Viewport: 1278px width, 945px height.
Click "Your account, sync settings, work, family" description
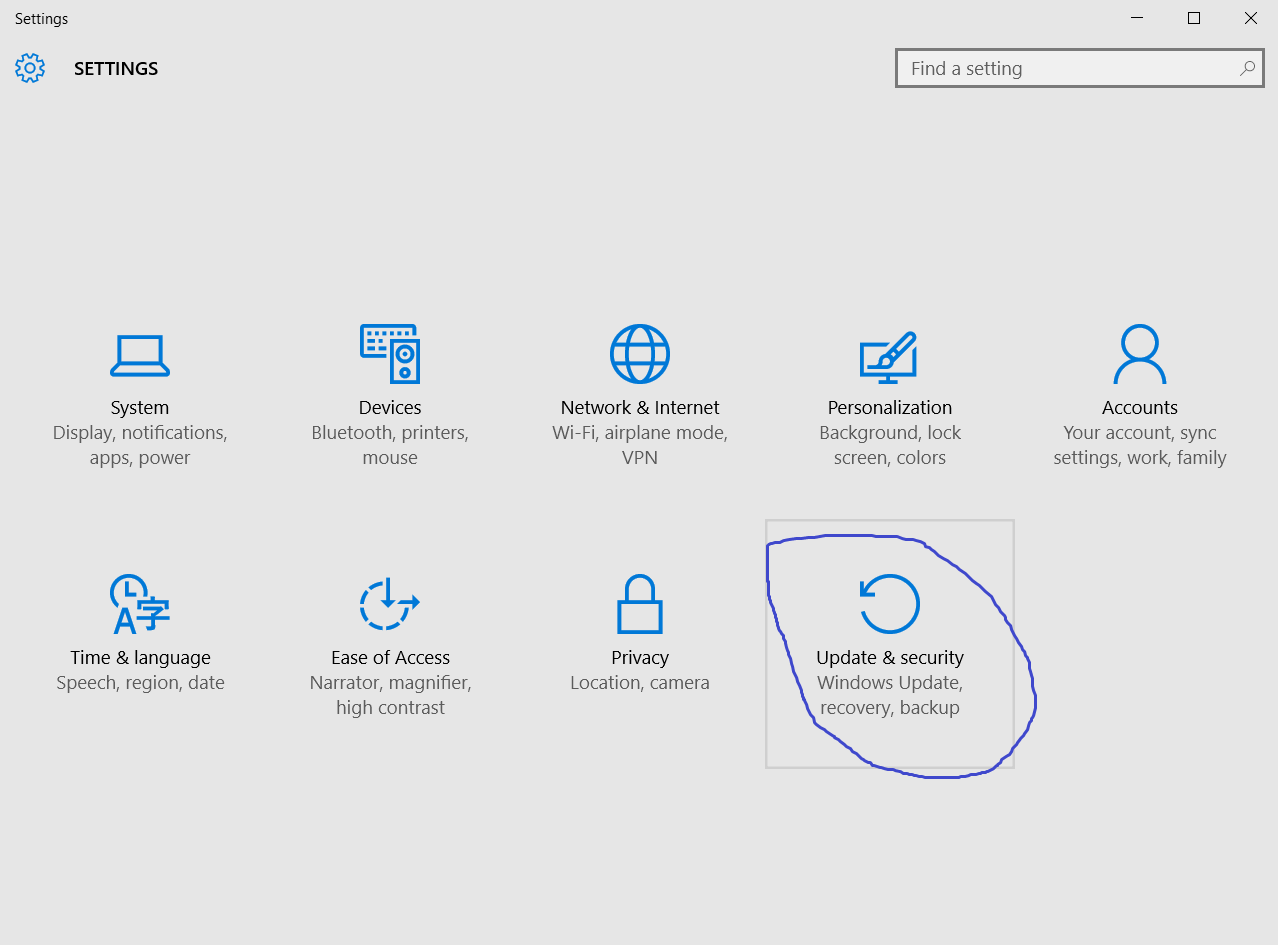pos(1140,445)
